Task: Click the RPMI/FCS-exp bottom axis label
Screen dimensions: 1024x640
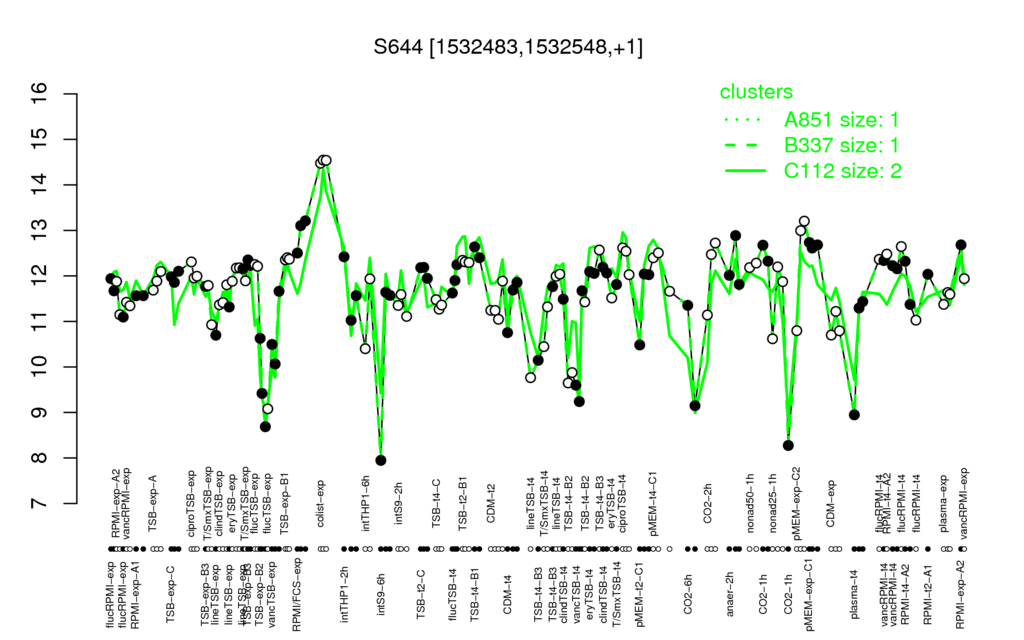Action: pos(296,594)
